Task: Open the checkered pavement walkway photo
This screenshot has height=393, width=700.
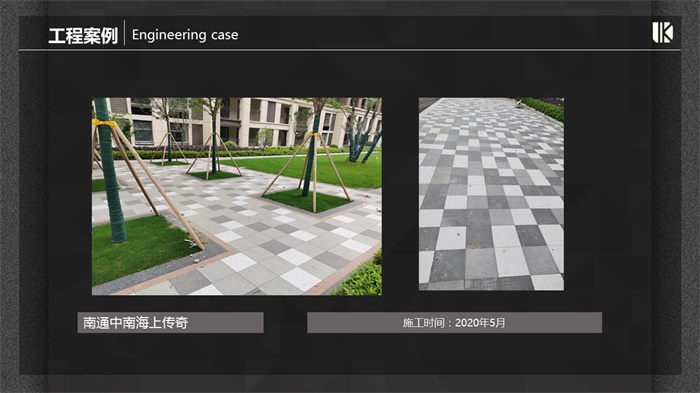Action: click(491, 194)
